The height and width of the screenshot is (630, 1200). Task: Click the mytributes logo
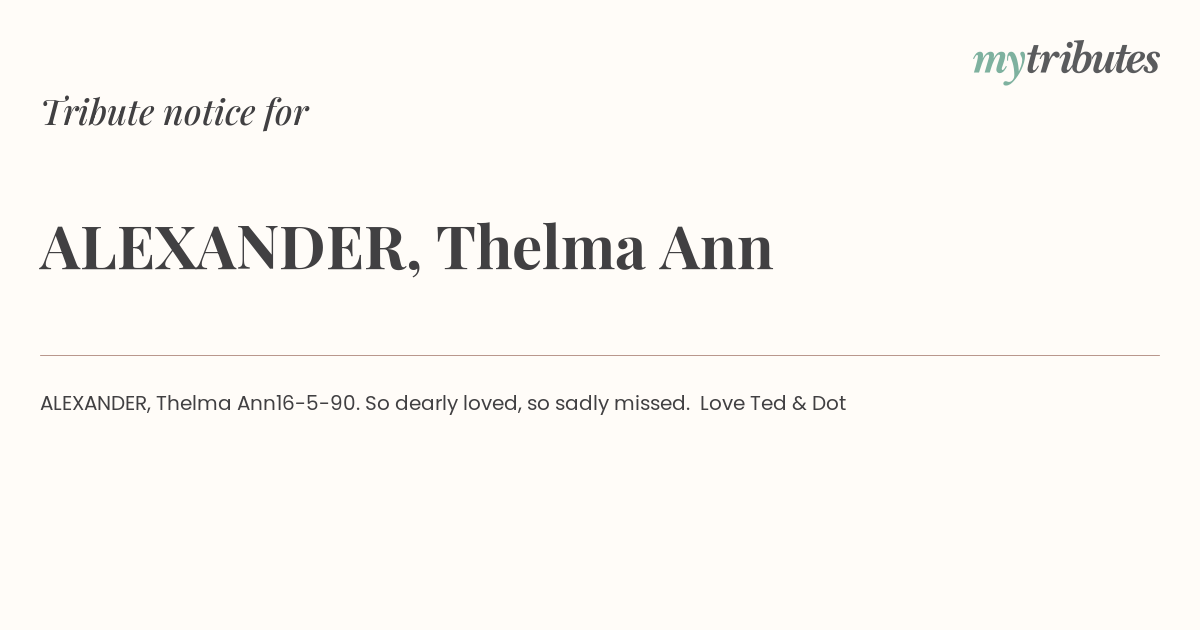pos(1066,61)
